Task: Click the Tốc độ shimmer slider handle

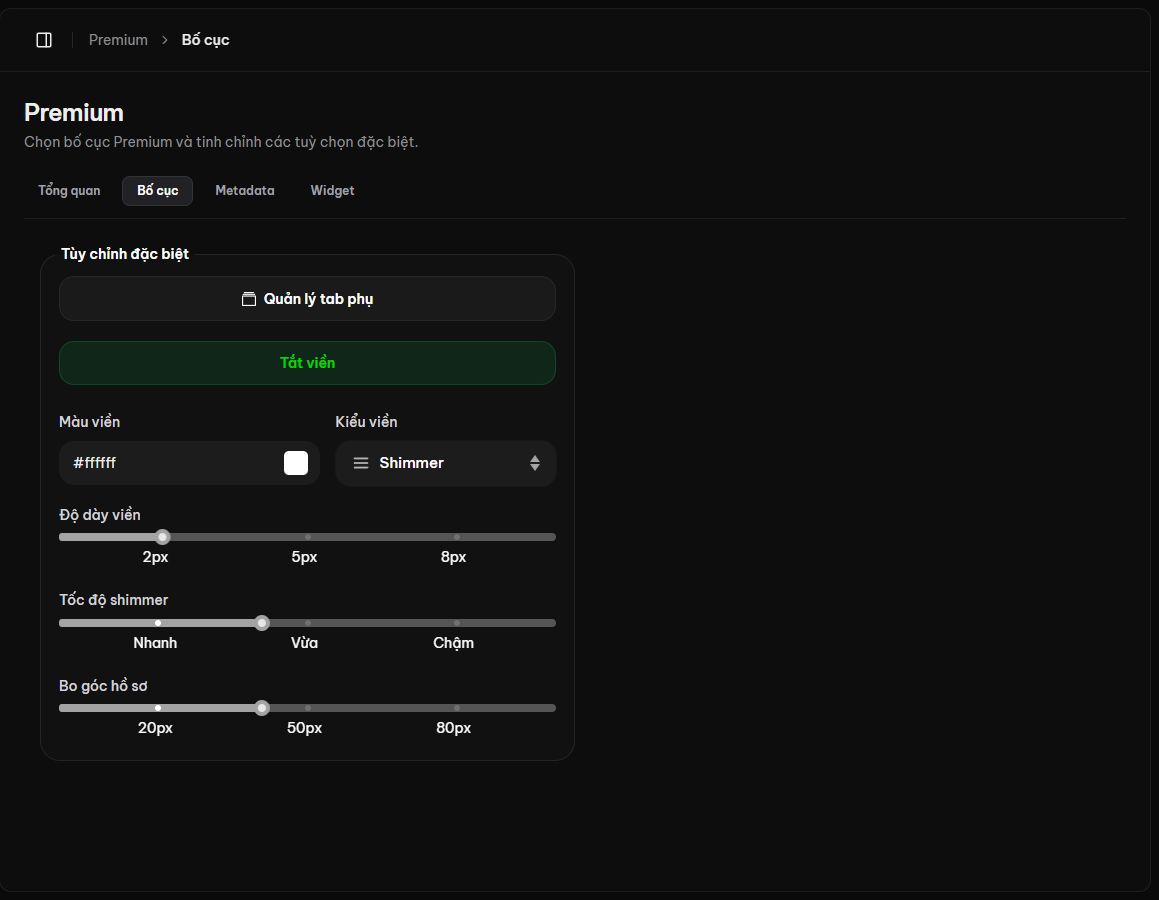Action: 262,623
